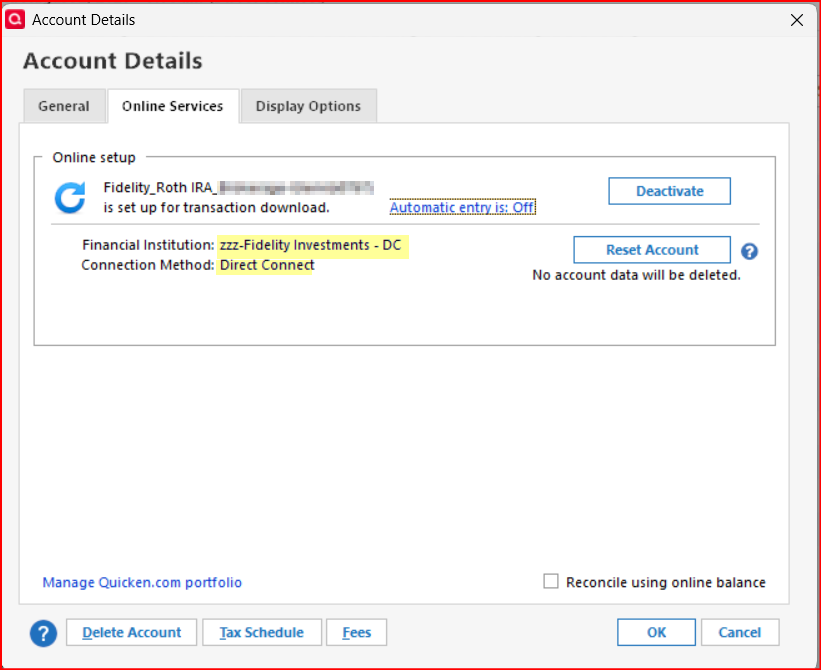
Task: Cancel the account details changes
Action: [x=740, y=632]
